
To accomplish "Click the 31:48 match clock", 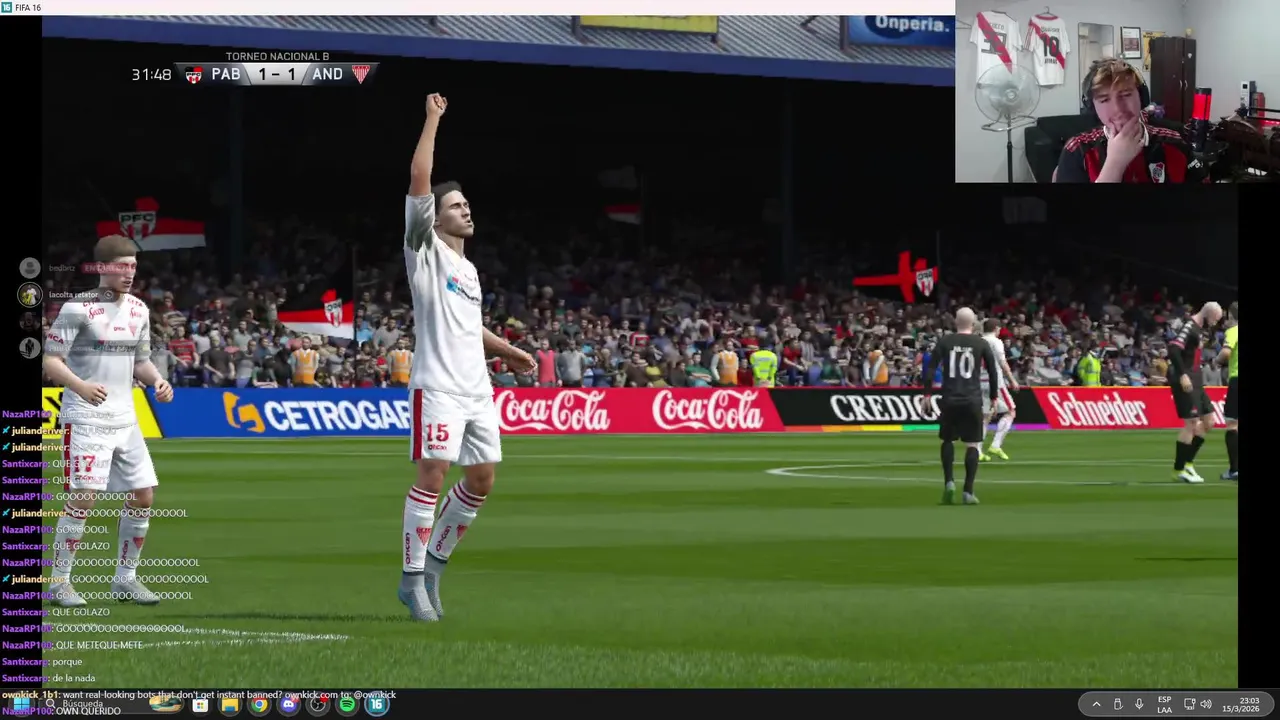I will (151, 74).
